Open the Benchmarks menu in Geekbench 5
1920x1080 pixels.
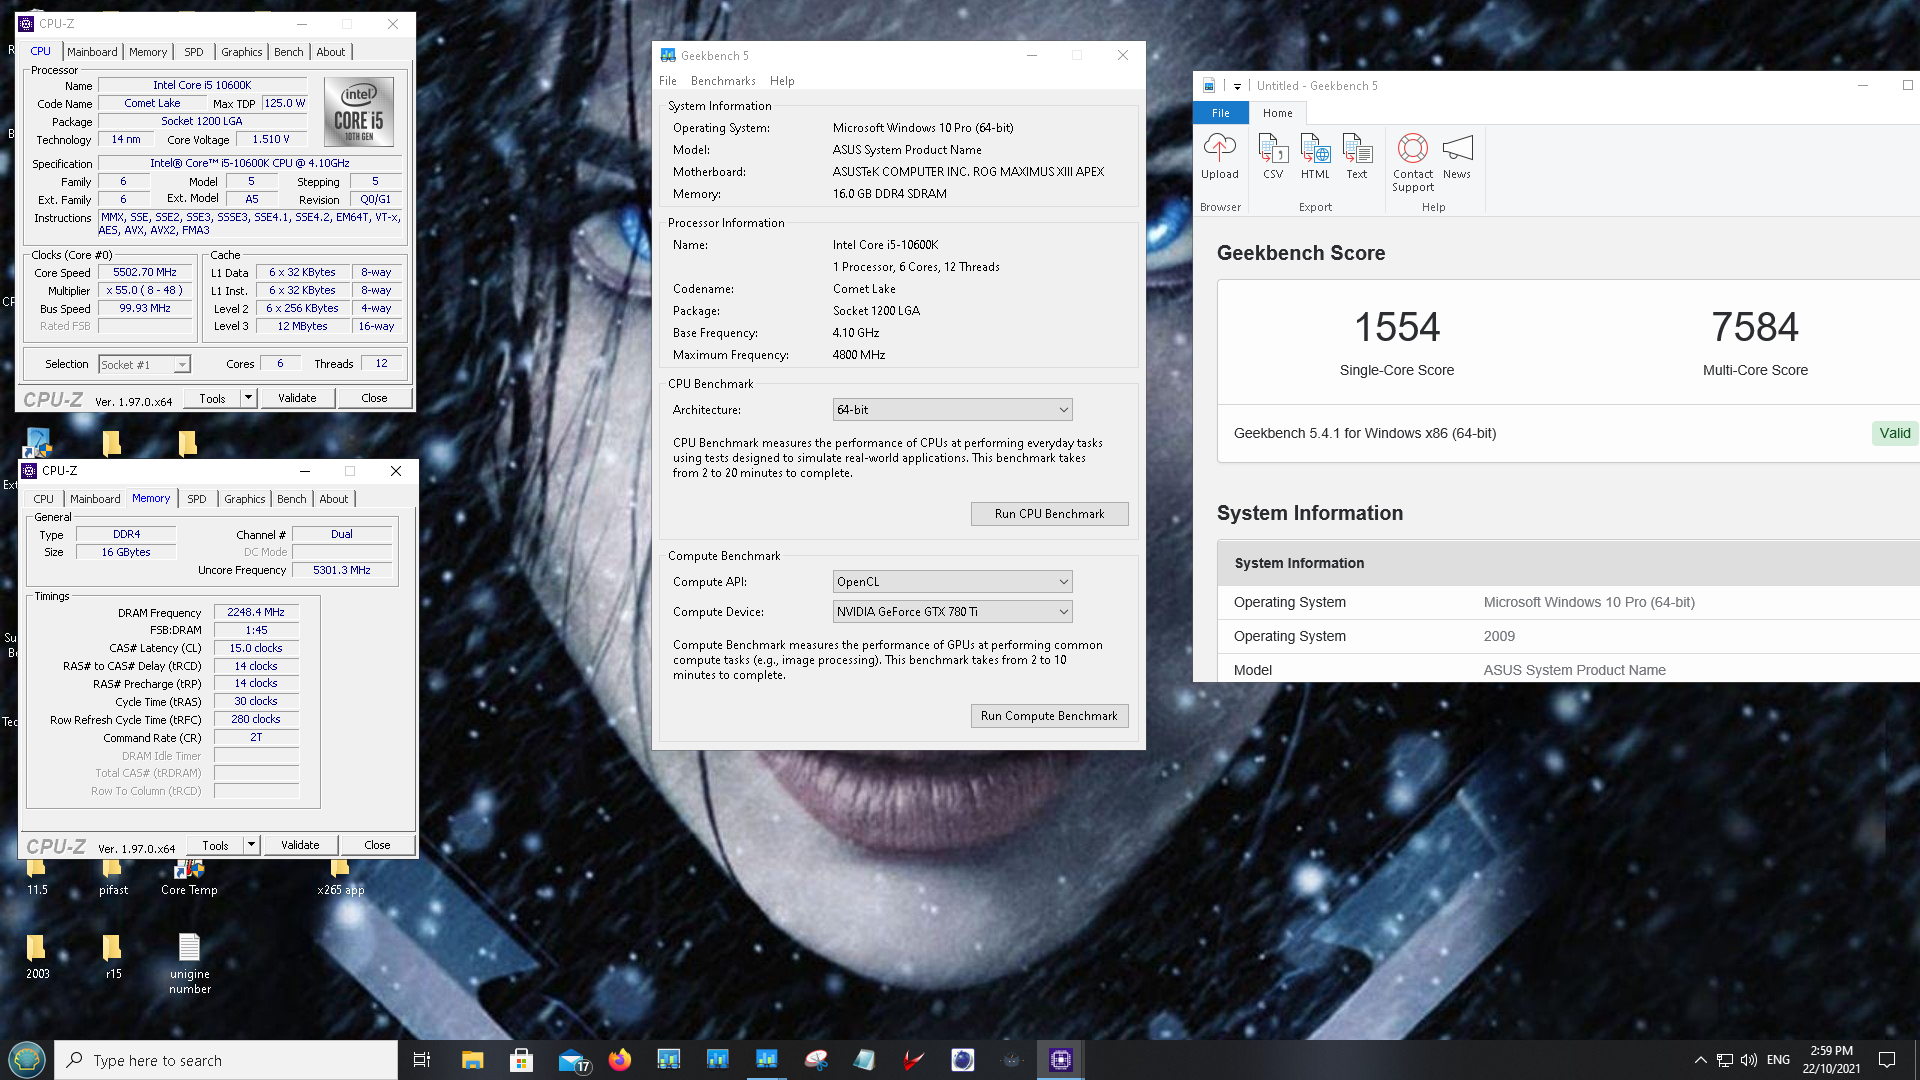(x=723, y=81)
